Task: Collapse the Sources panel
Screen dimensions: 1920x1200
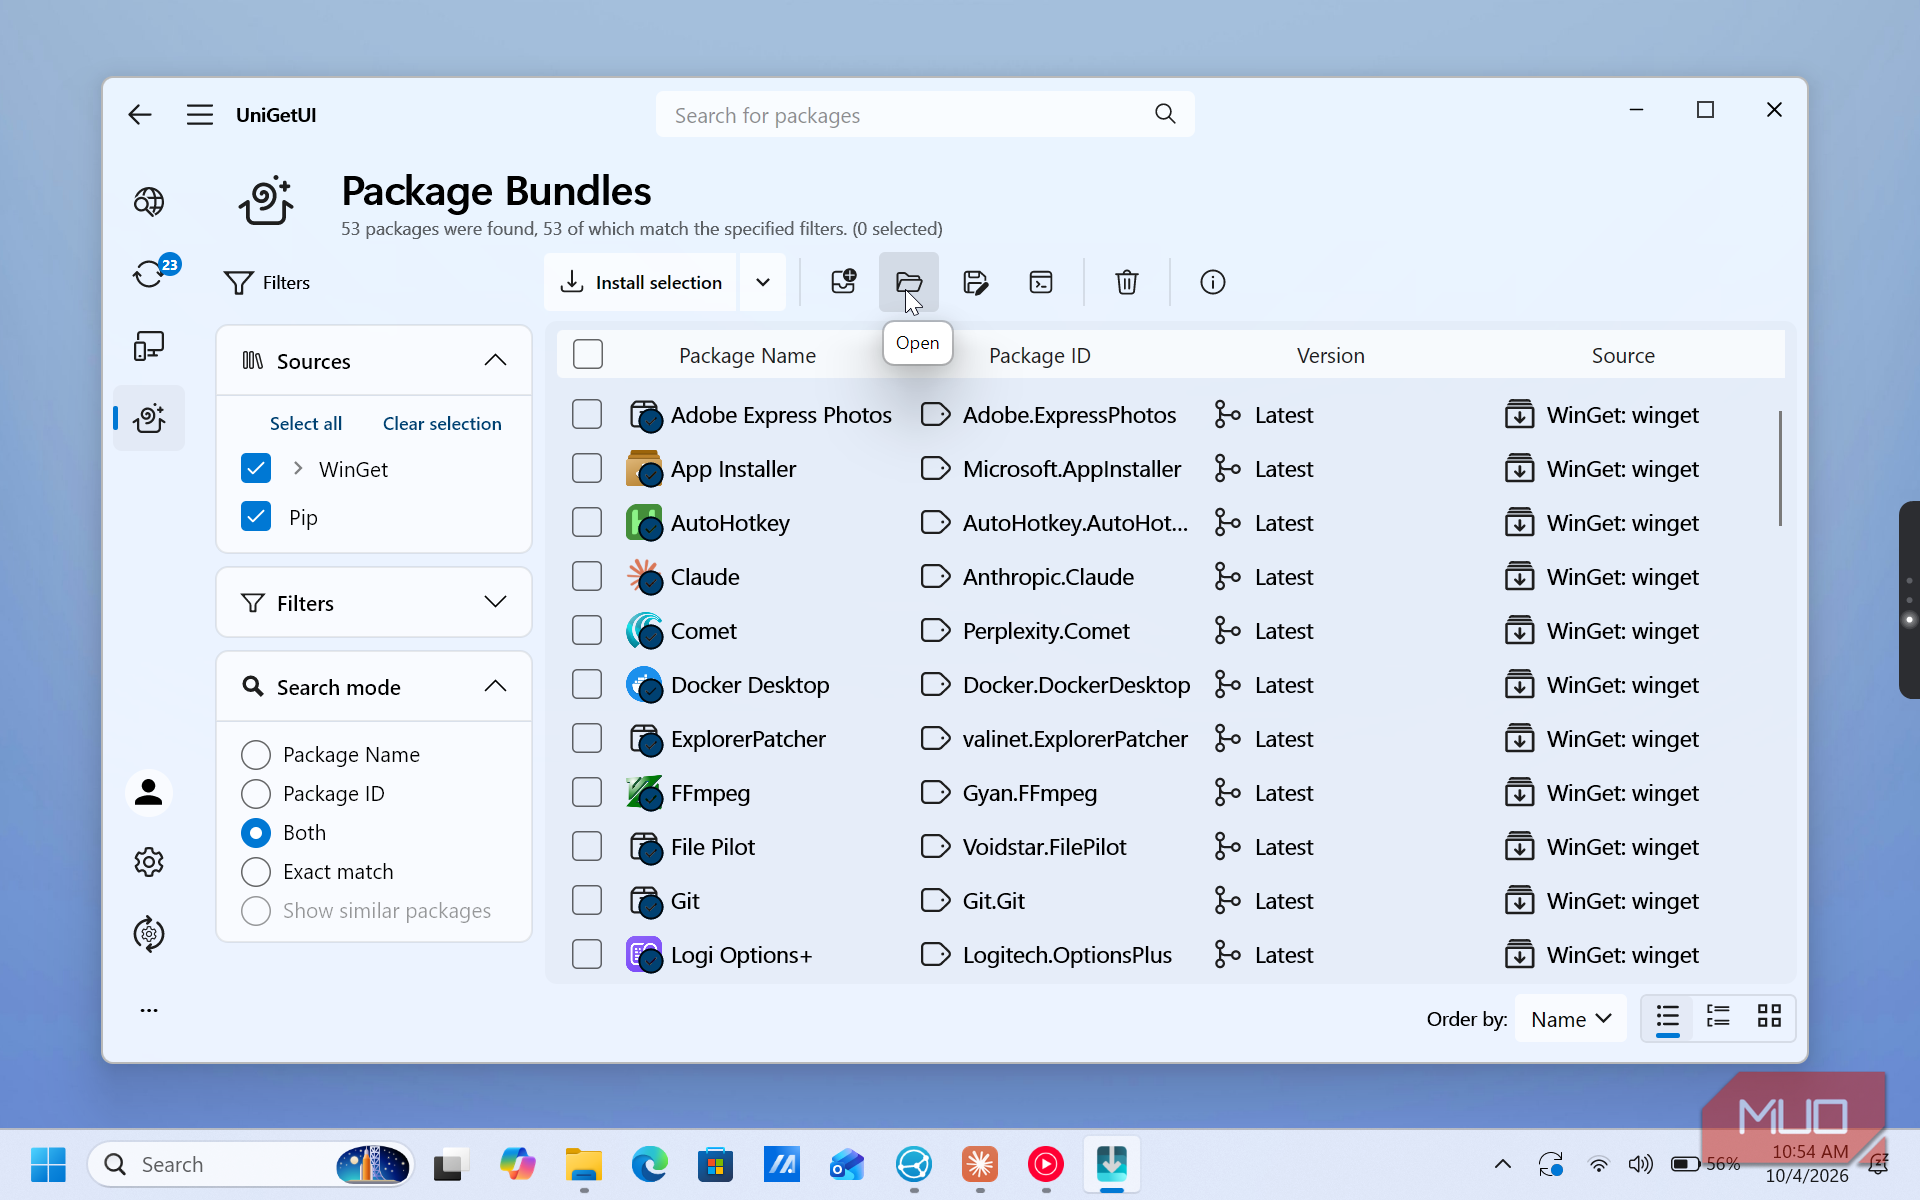Action: 495,360
